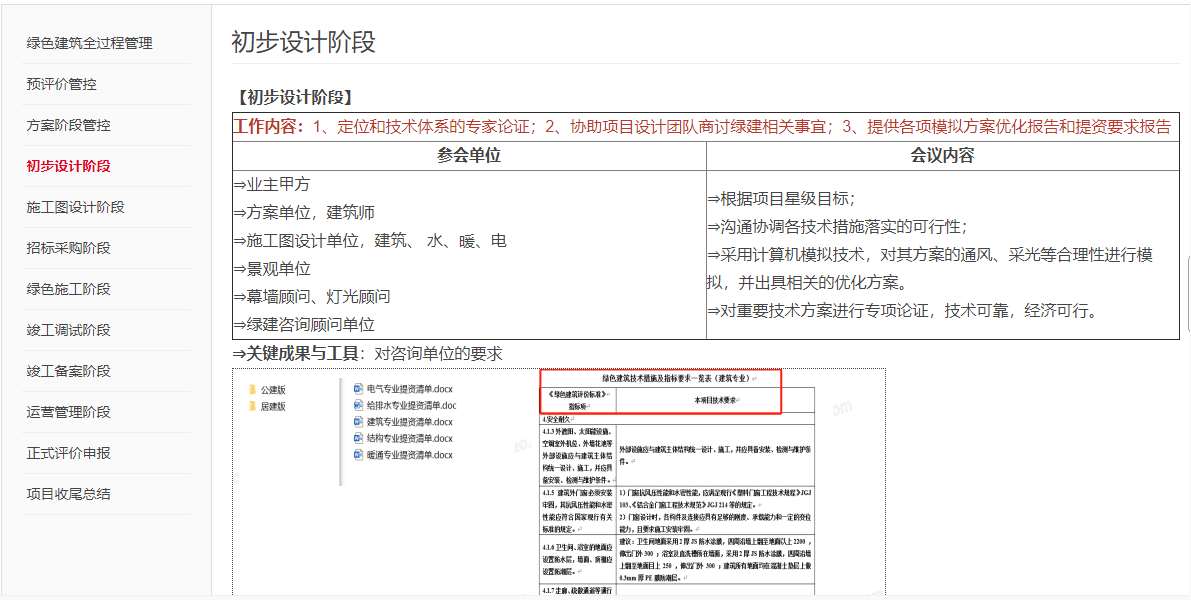Click the 电气专业提资清单.docx file icon

coord(358,388)
